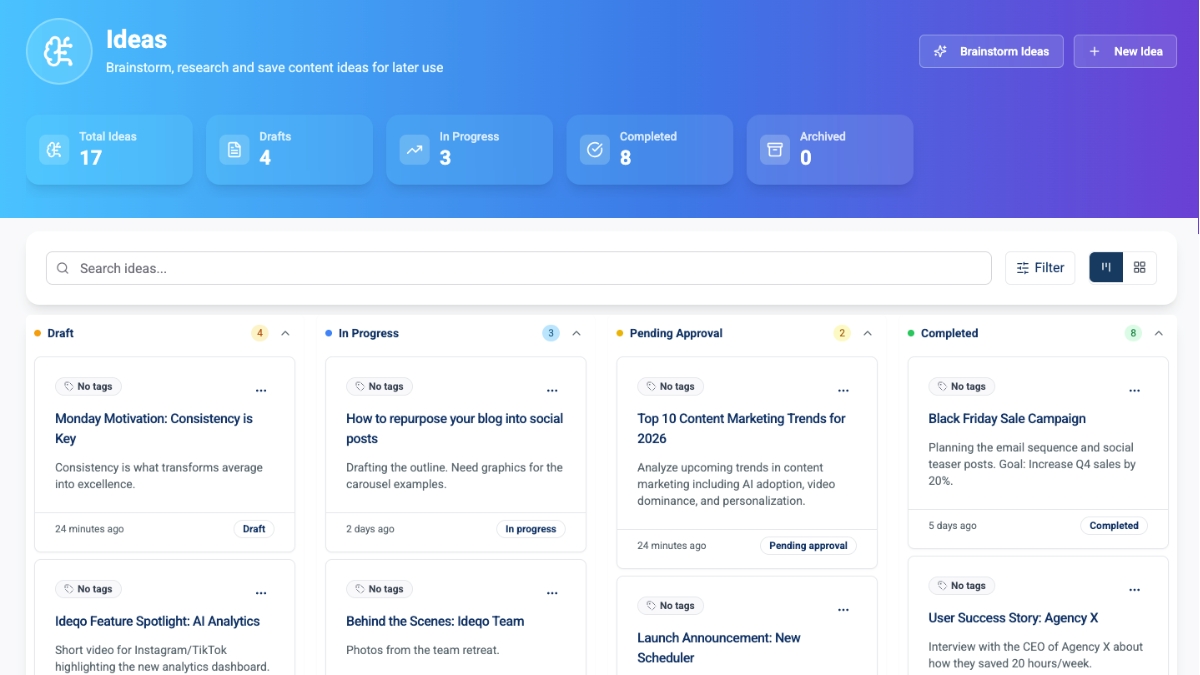Click the Total Ideas stat icon
1200x675 pixels.
(x=54, y=150)
